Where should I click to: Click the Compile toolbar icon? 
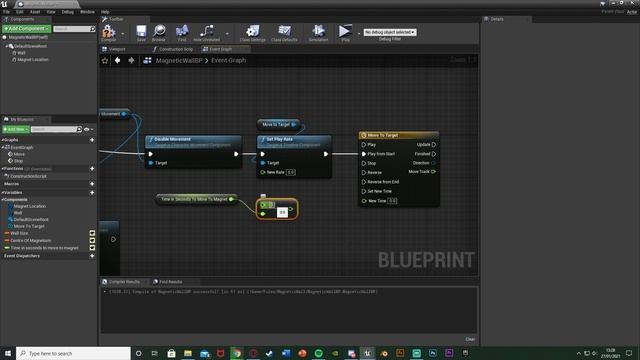(109, 31)
